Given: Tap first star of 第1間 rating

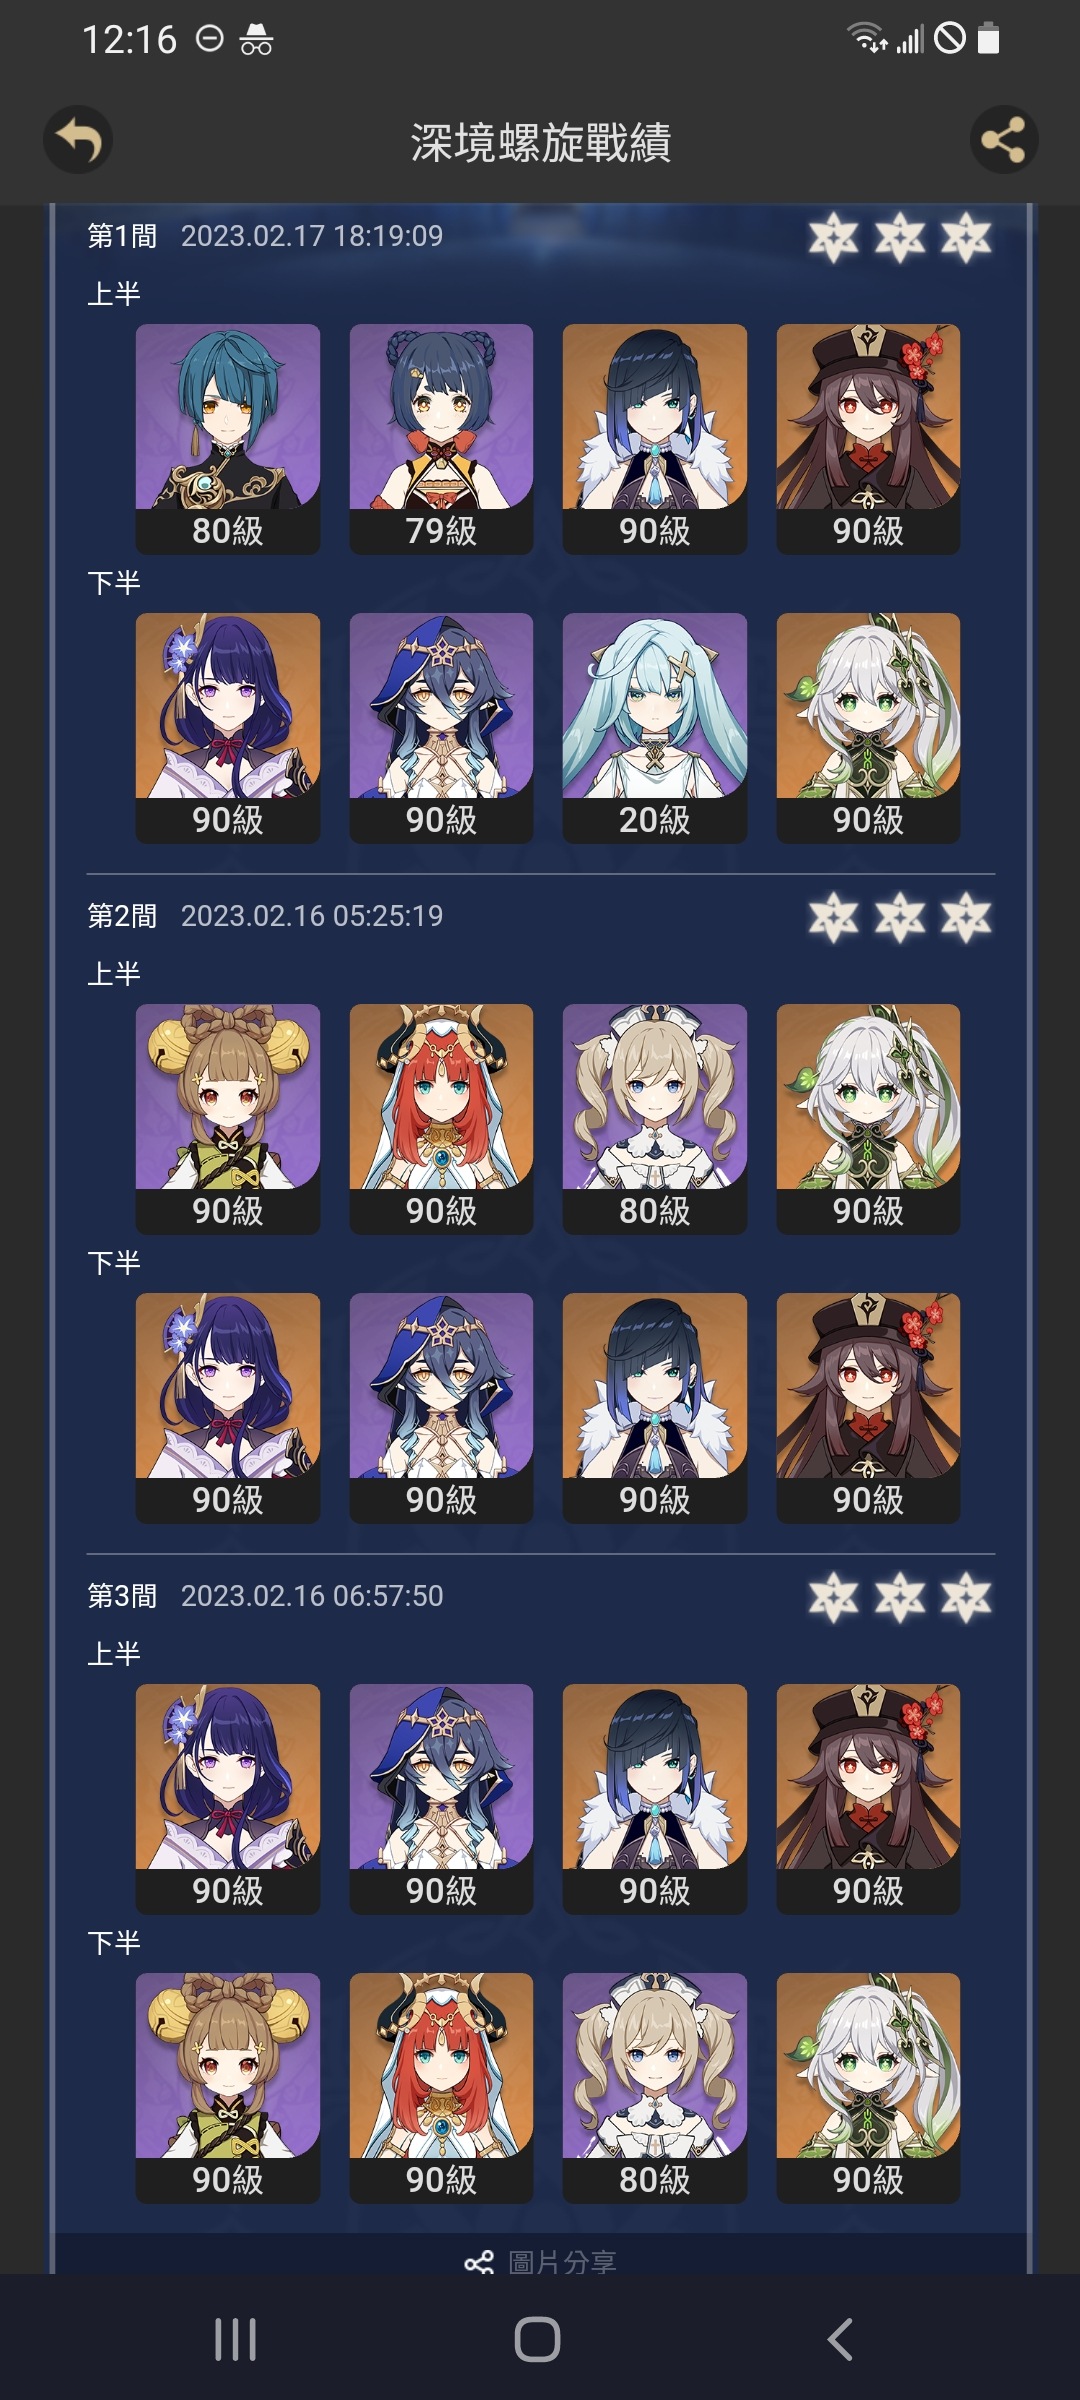Looking at the screenshot, I should (833, 238).
